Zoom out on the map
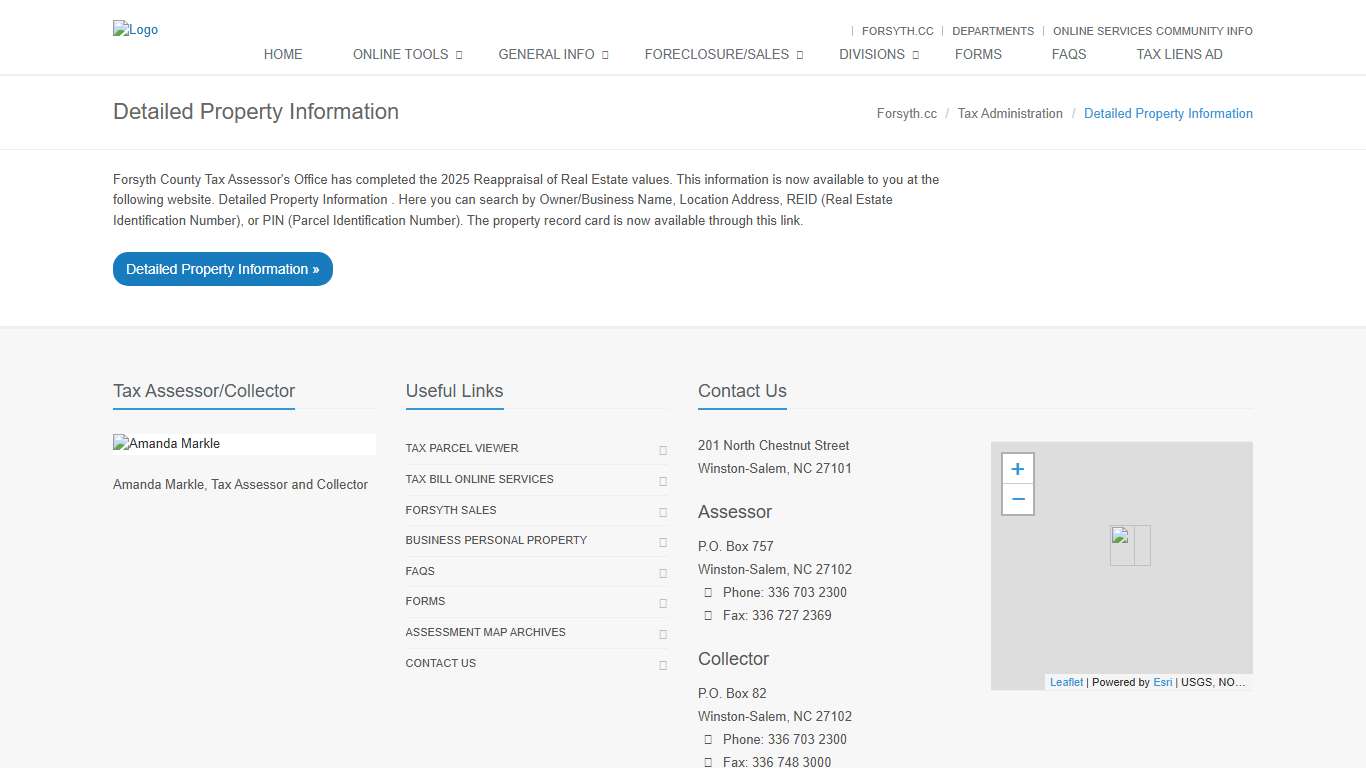 pyautogui.click(x=1017, y=499)
